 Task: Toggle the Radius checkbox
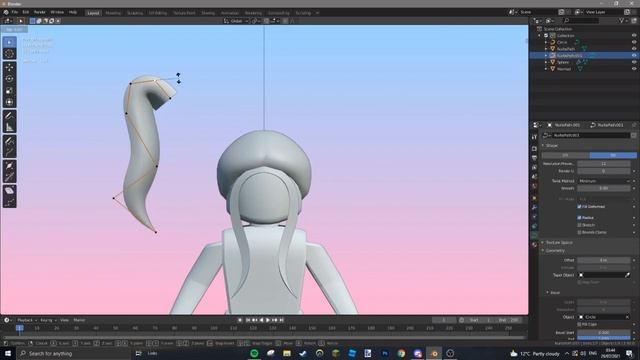tap(579, 218)
